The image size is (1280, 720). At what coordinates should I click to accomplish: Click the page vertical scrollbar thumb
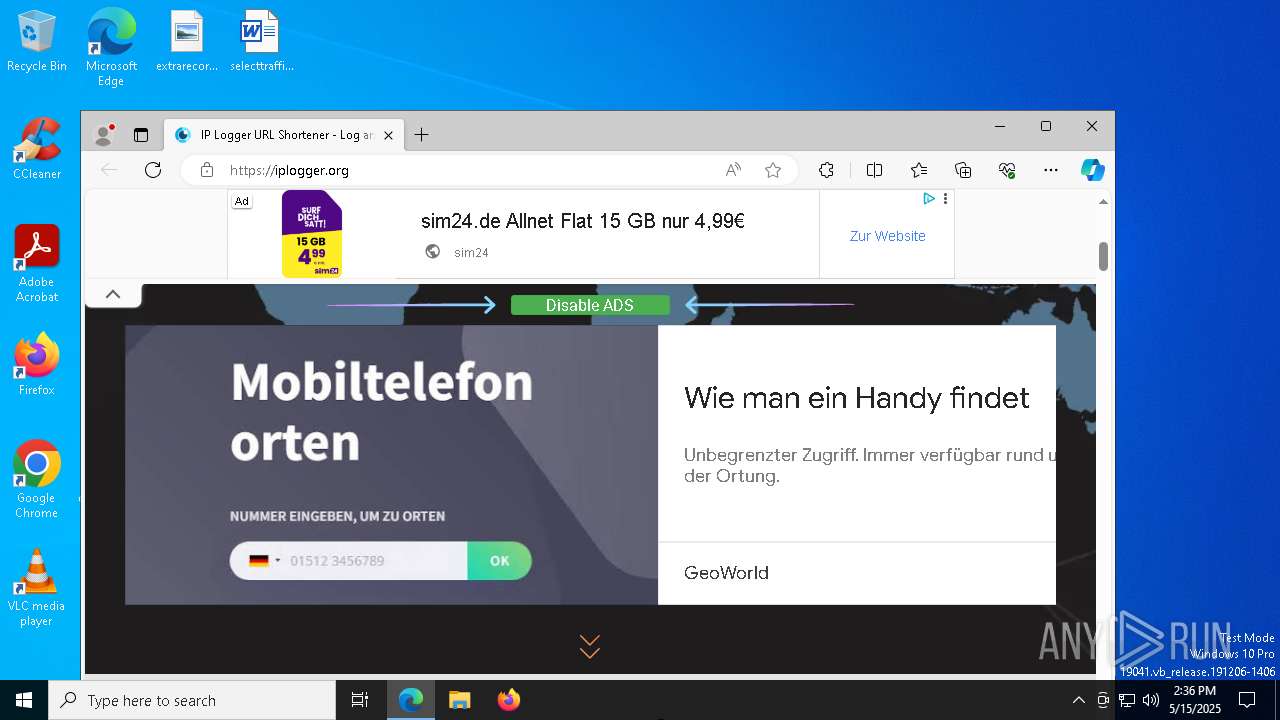click(1104, 256)
